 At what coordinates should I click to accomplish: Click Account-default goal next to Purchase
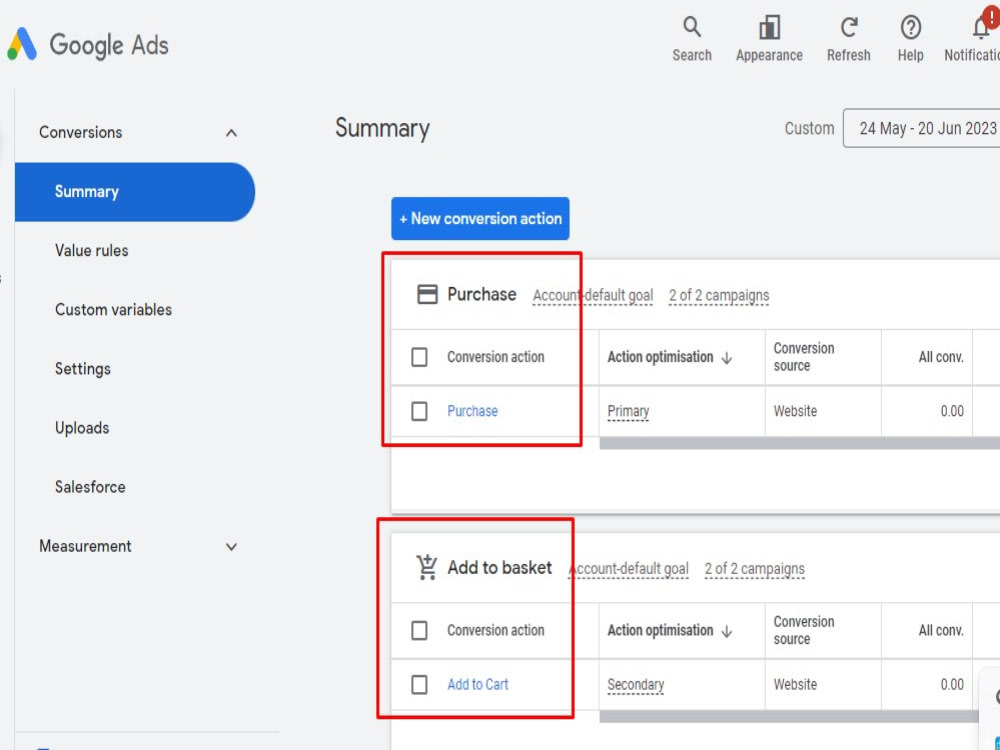(593, 296)
